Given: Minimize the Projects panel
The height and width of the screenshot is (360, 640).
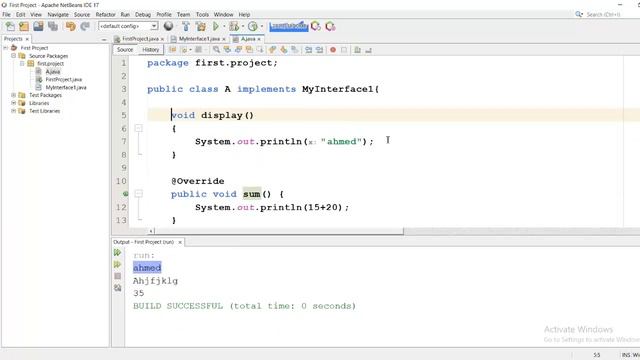Looking at the screenshot, I should click(x=104, y=40).
